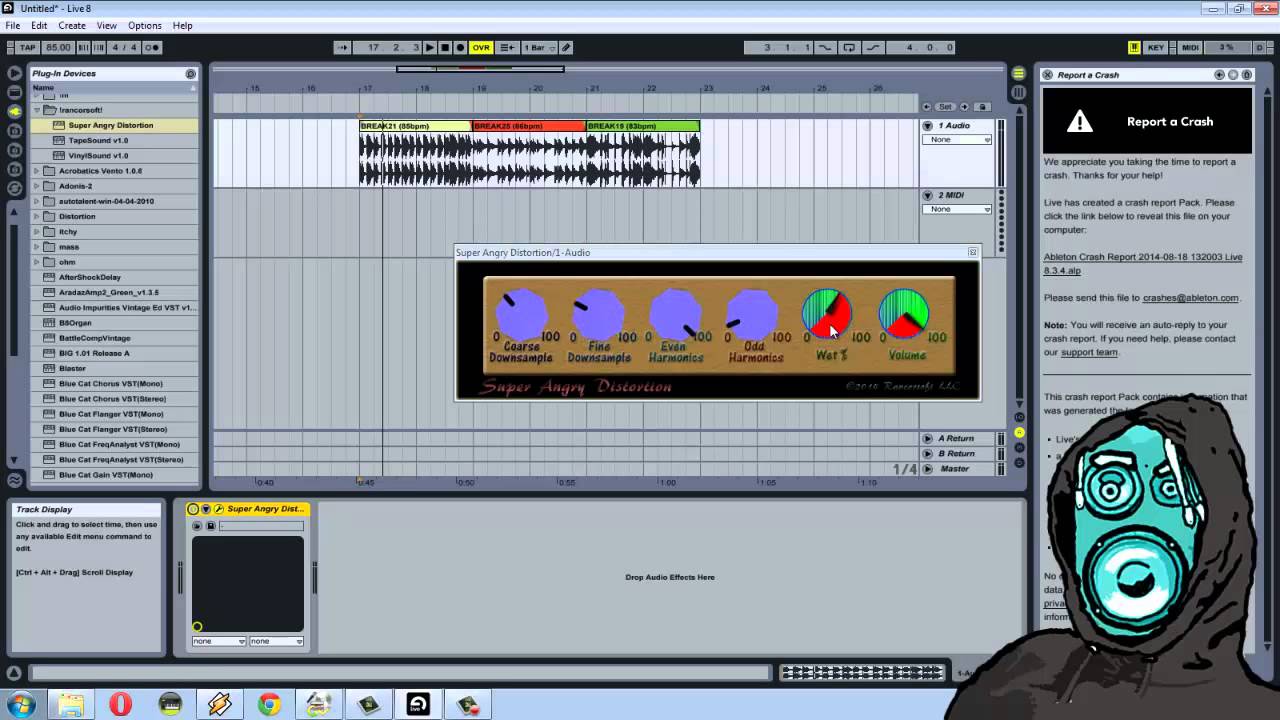This screenshot has height=720, width=1280.
Task: Close the Report a Crash panel
Action: coord(1047,75)
